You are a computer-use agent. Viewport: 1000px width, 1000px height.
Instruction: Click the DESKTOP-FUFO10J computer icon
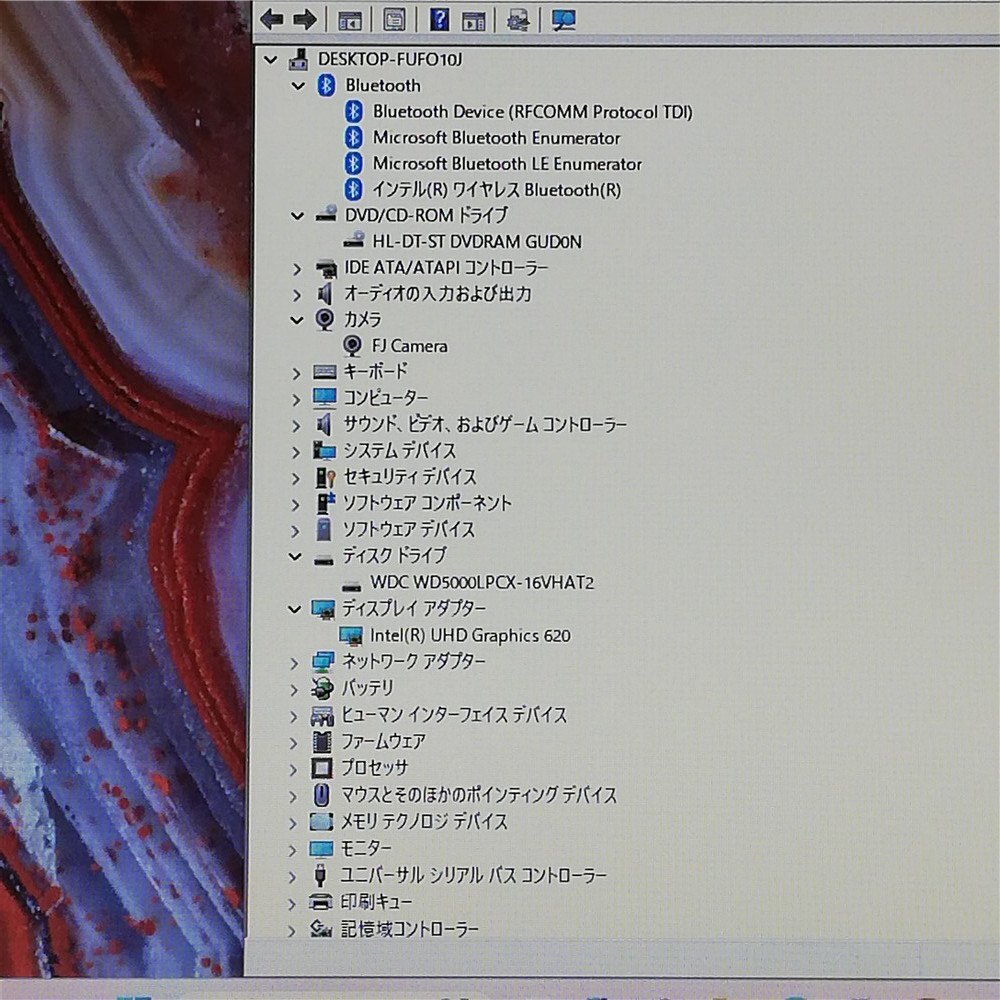(x=298, y=59)
